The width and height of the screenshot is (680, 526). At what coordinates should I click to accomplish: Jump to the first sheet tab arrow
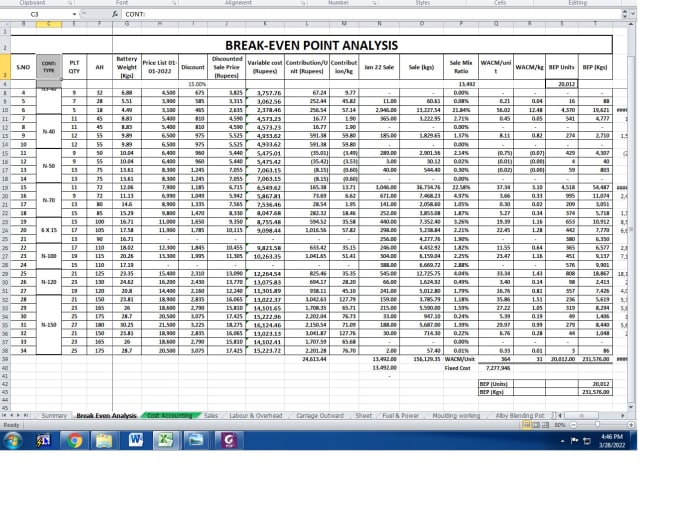coord(4,415)
